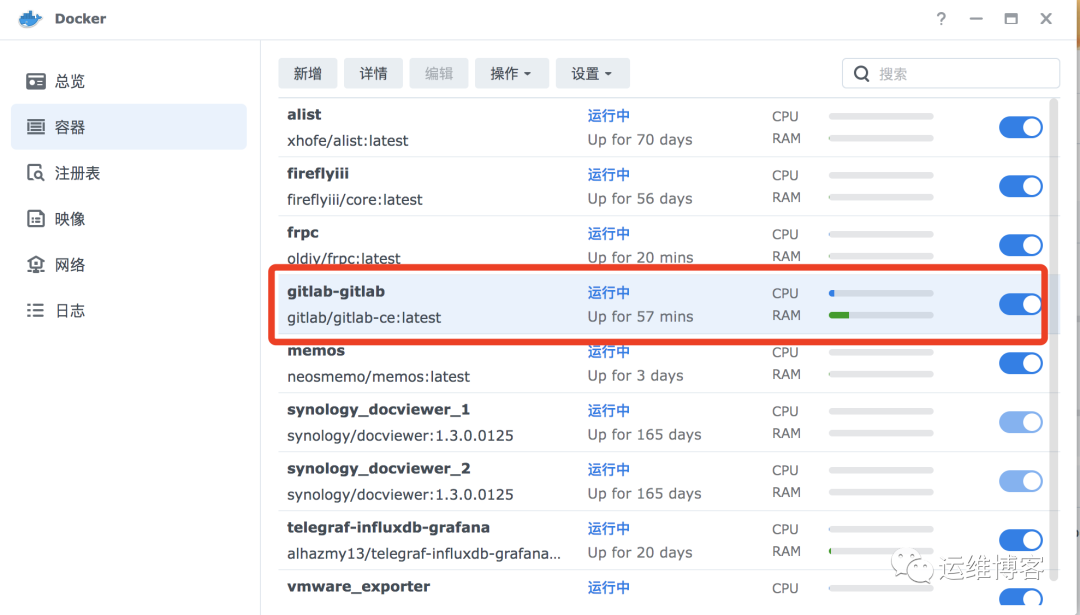Screen dimensions: 1080x615
Task: Select the fireflyiii container name
Action: coord(318,174)
